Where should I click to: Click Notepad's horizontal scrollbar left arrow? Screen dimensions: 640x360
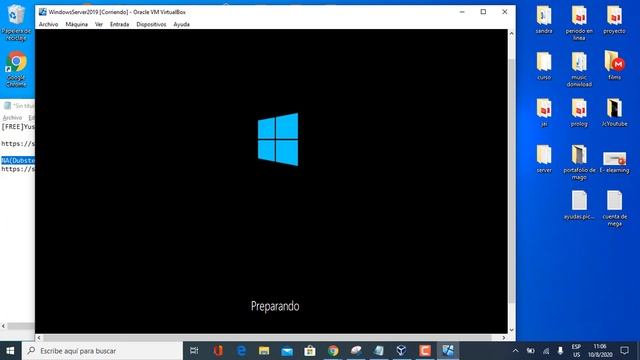point(4,326)
